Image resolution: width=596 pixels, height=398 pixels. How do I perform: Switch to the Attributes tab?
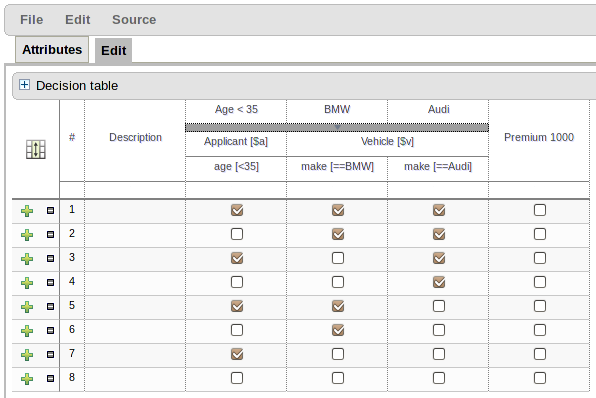pyautogui.click(x=52, y=50)
